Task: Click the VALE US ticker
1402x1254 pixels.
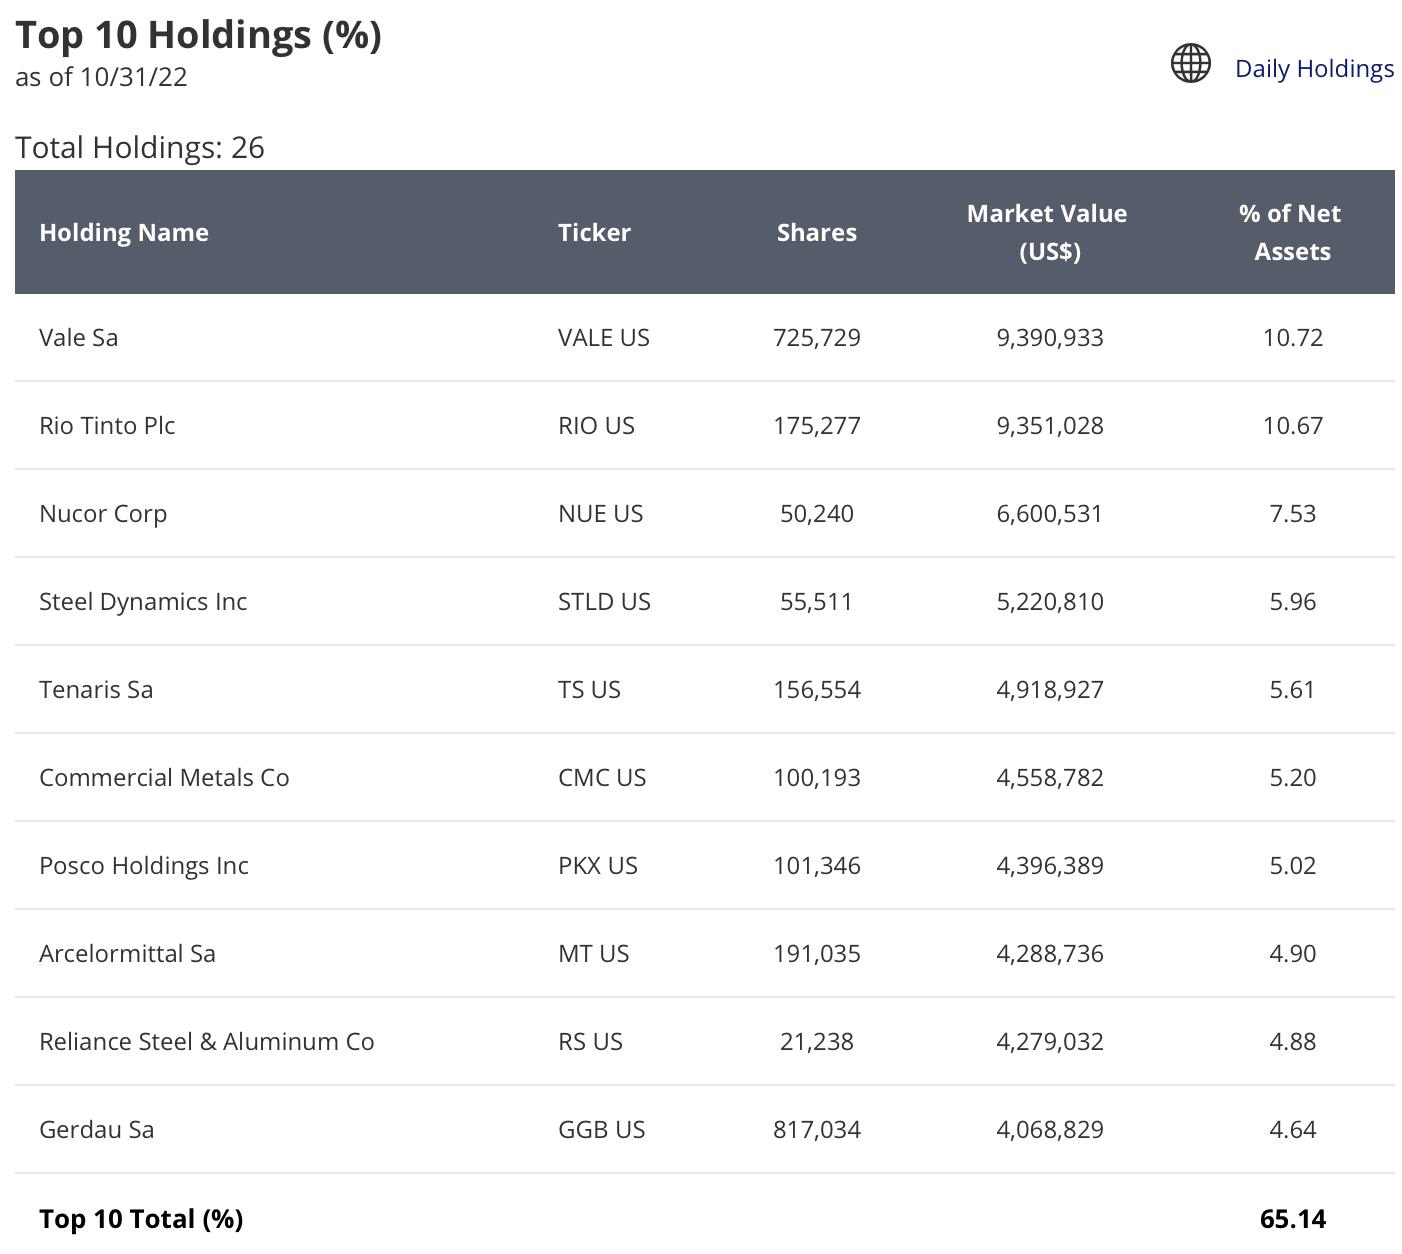Action: coord(604,337)
